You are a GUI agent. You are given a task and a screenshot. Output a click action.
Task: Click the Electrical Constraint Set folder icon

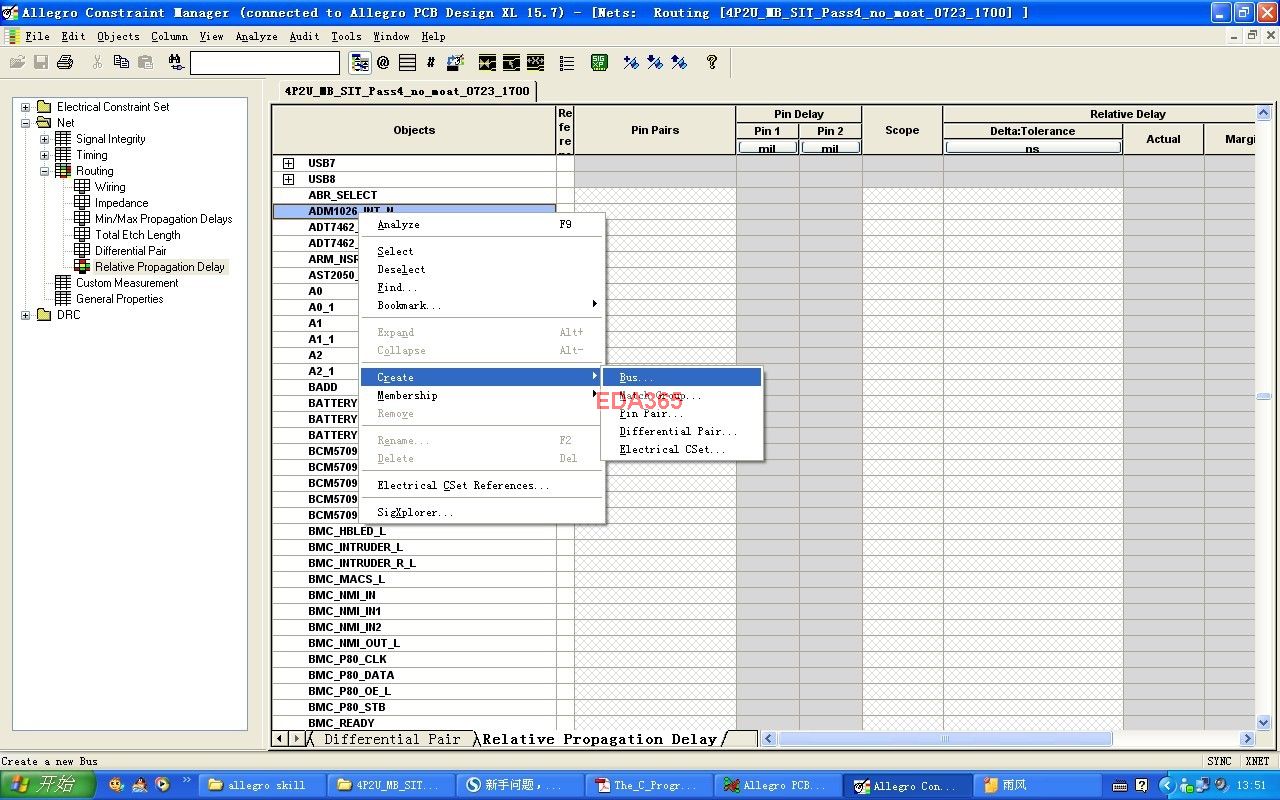[x=43, y=107]
